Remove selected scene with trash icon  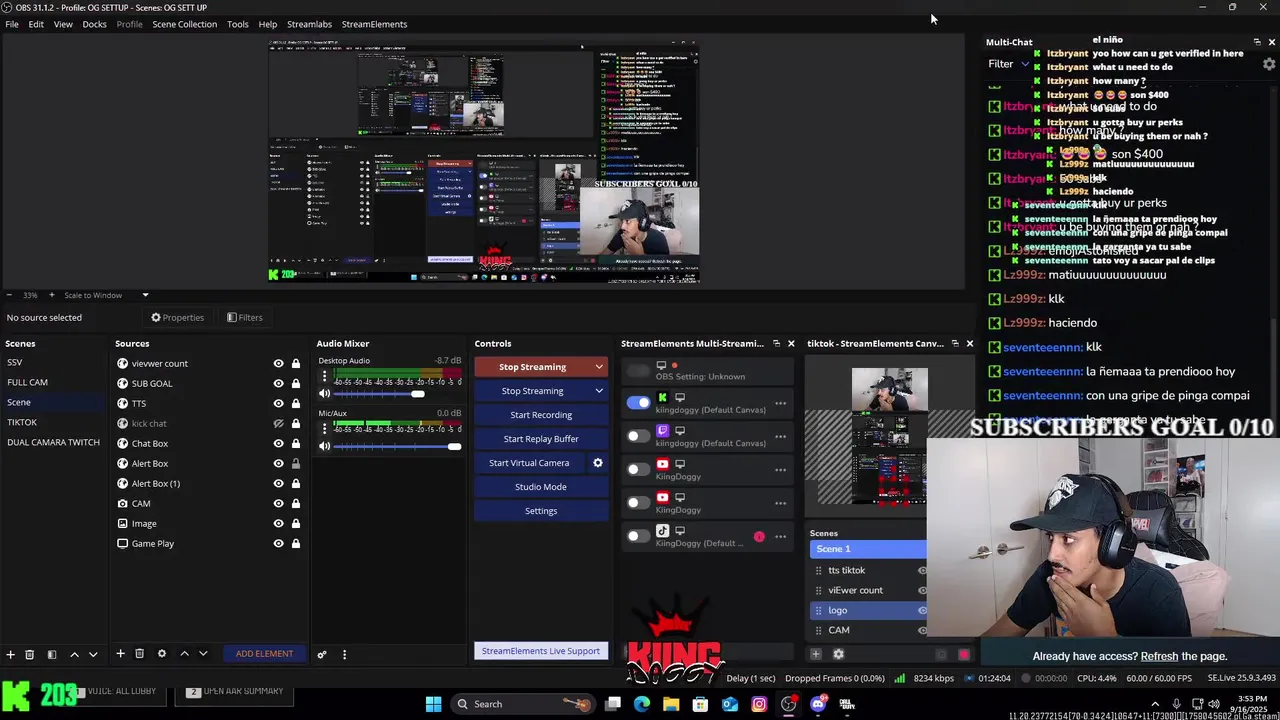tap(30, 654)
